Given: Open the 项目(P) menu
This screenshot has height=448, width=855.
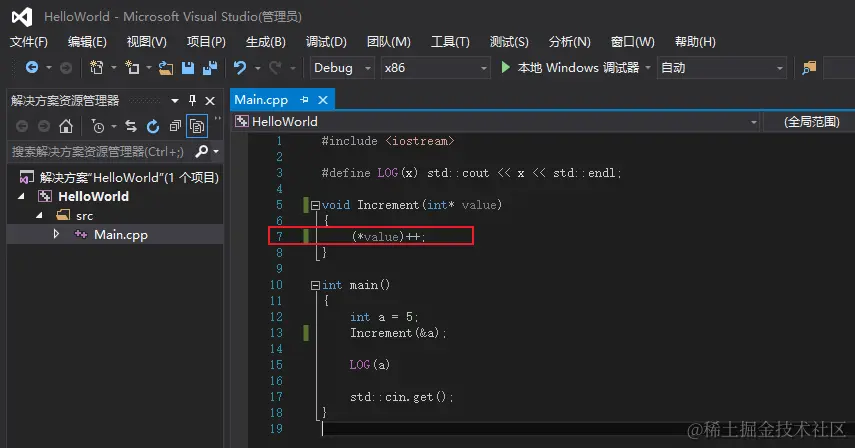Looking at the screenshot, I should tap(206, 41).
